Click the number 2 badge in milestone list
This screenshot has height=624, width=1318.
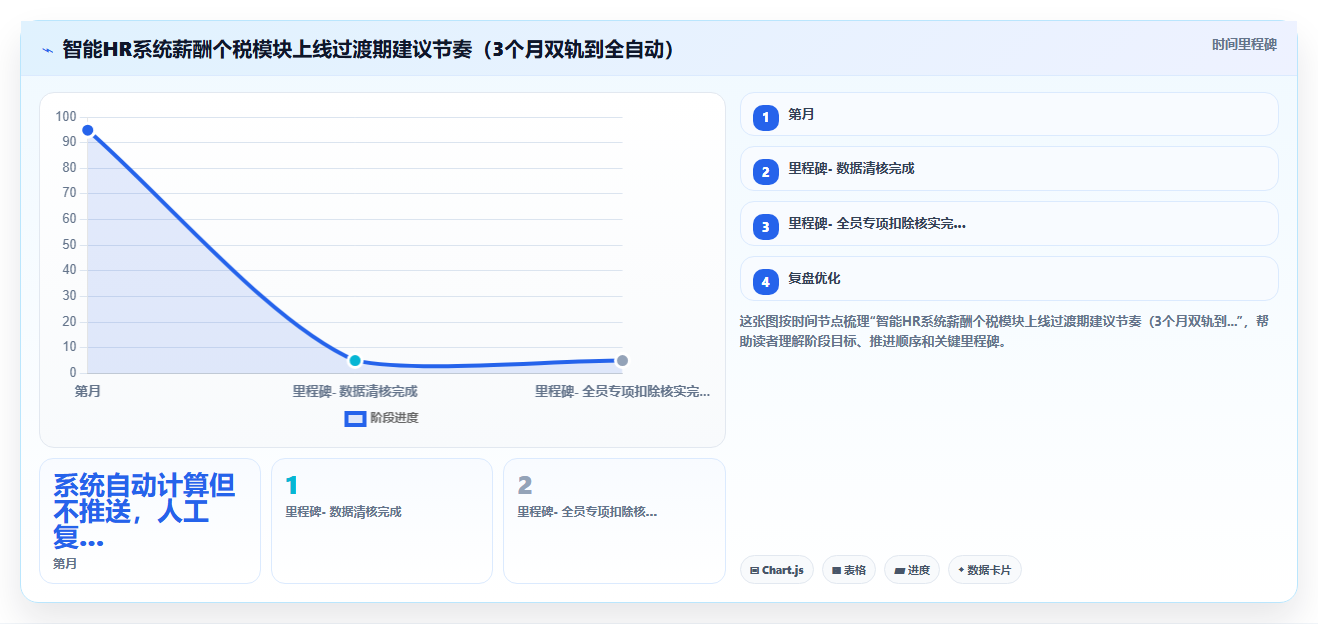pos(765,172)
